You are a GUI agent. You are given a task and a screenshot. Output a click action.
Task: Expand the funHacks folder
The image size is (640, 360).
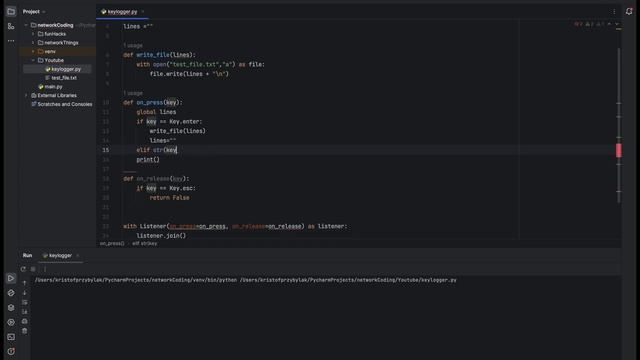pyautogui.click(x=33, y=34)
